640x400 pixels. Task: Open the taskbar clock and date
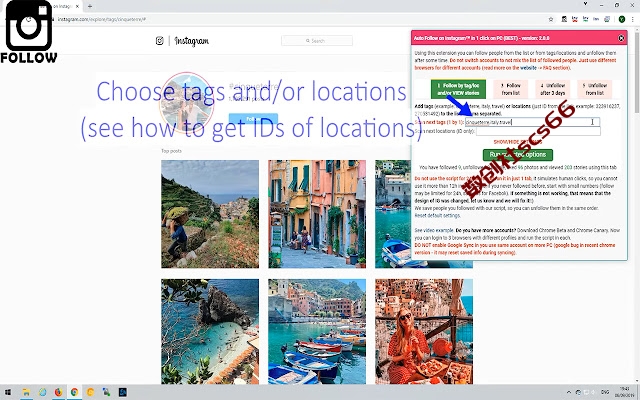click(624, 392)
